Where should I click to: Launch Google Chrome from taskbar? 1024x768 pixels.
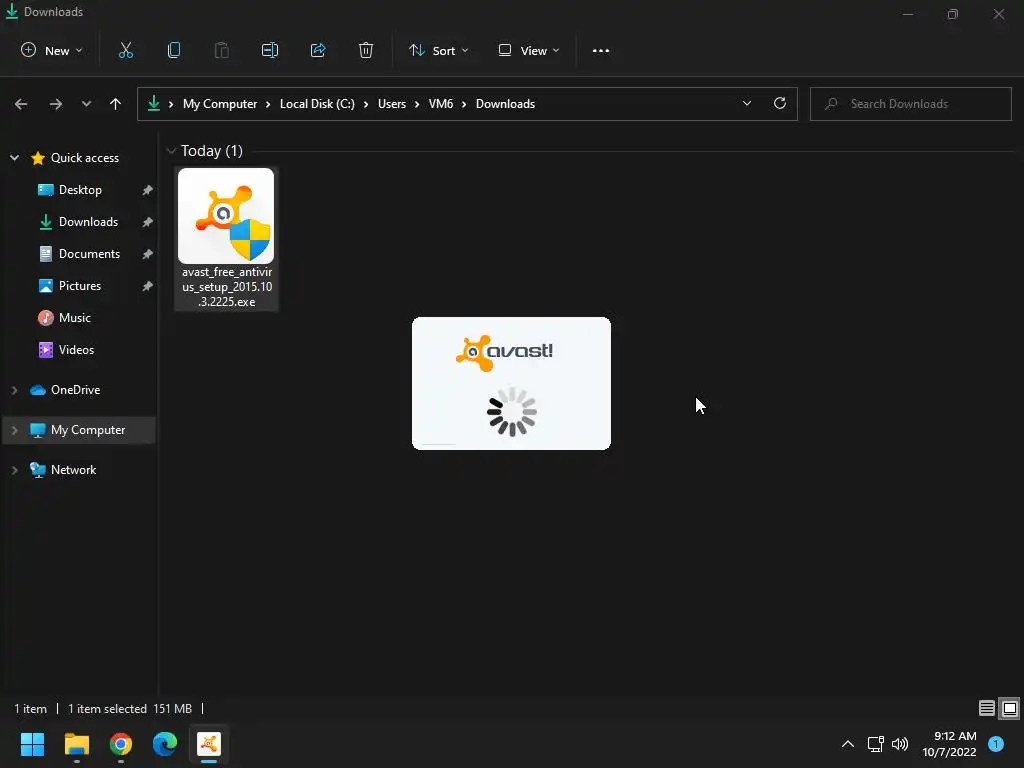(x=121, y=744)
